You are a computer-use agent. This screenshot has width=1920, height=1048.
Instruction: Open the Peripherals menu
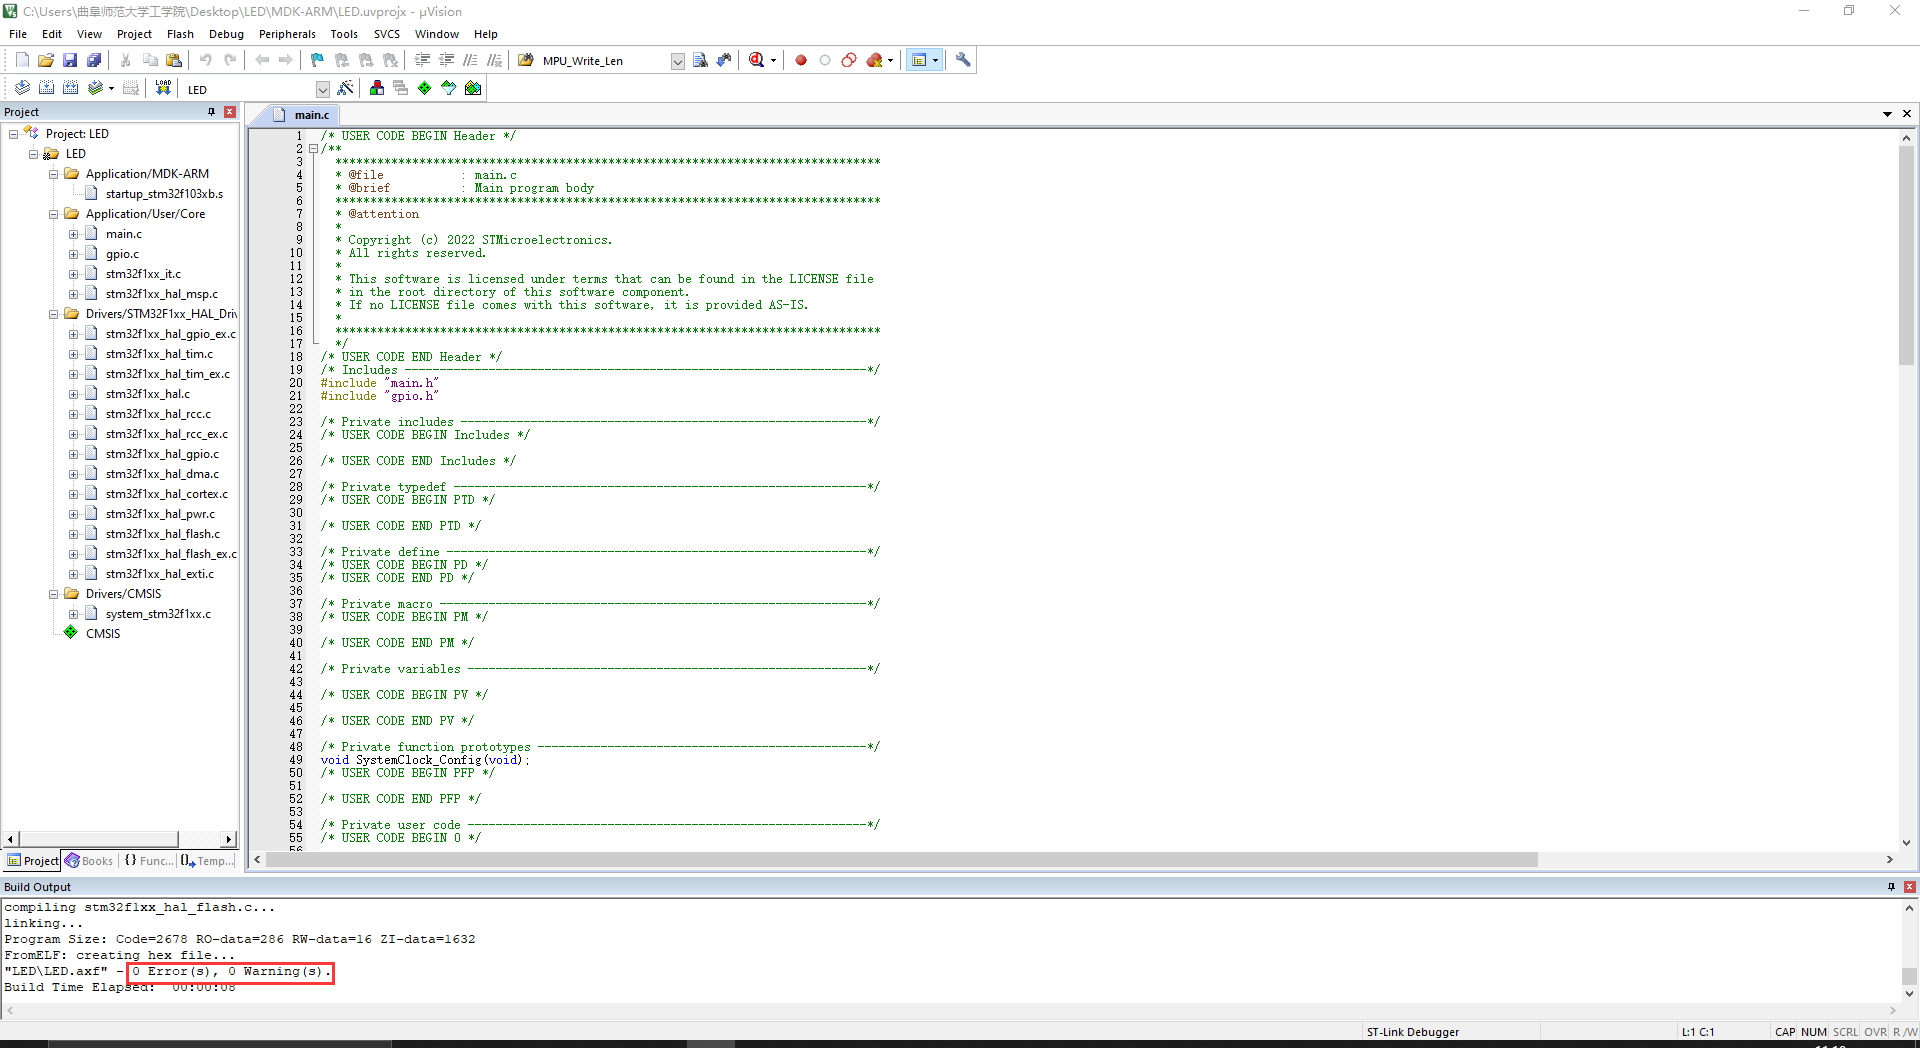coord(287,34)
